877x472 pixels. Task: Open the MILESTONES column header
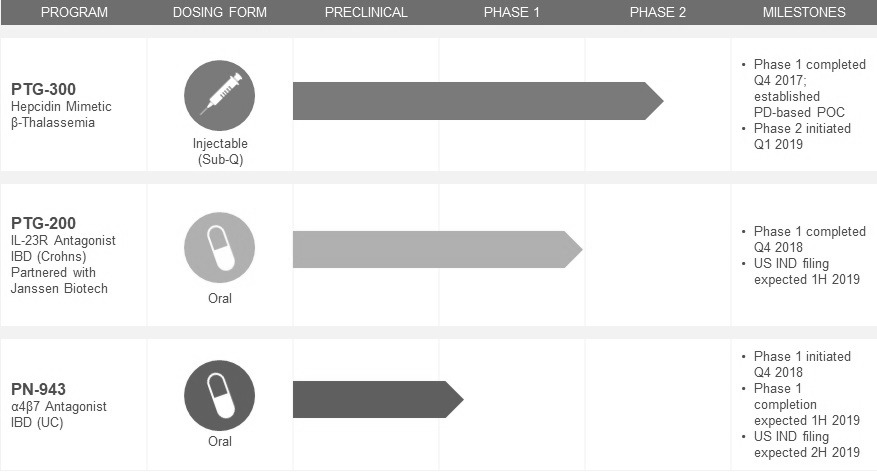pos(804,13)
